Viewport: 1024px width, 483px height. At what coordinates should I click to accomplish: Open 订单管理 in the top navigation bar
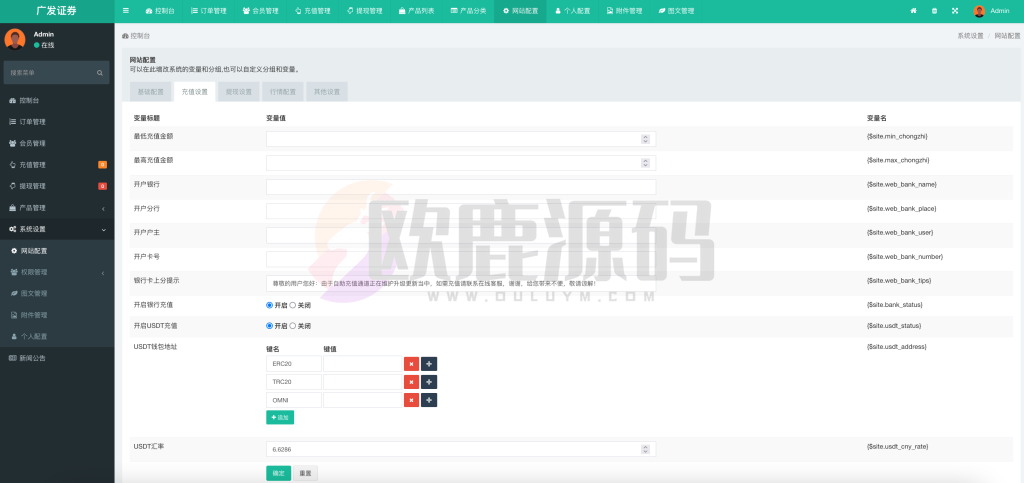209,11
